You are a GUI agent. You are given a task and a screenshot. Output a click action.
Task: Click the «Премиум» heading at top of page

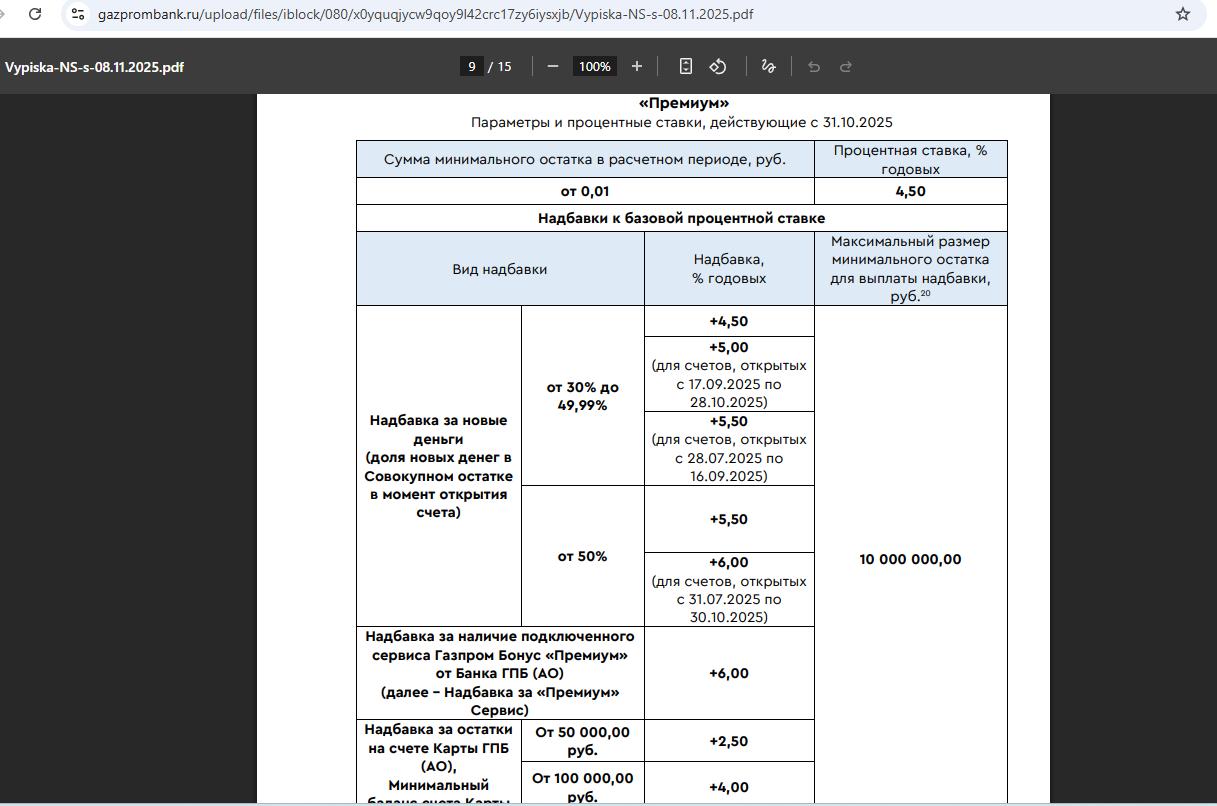[x=683, y=103]
